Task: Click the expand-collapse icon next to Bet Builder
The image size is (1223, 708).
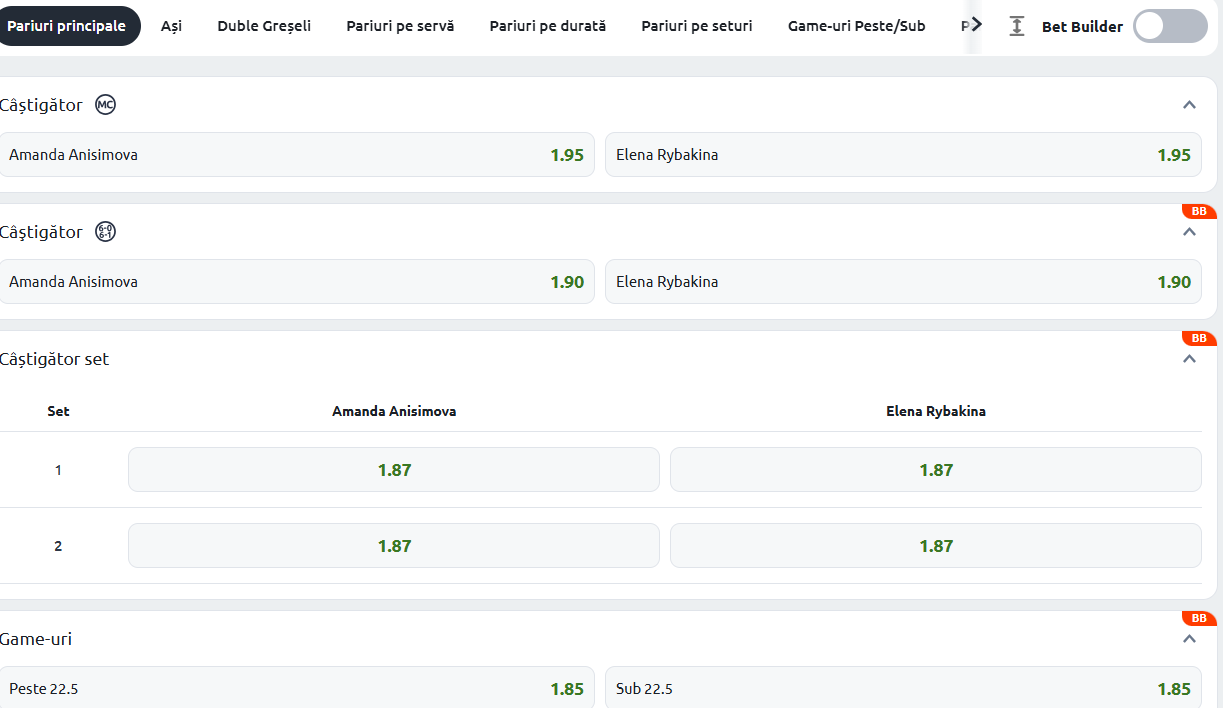Action: pyautogui.click(x=1017, y=27)
